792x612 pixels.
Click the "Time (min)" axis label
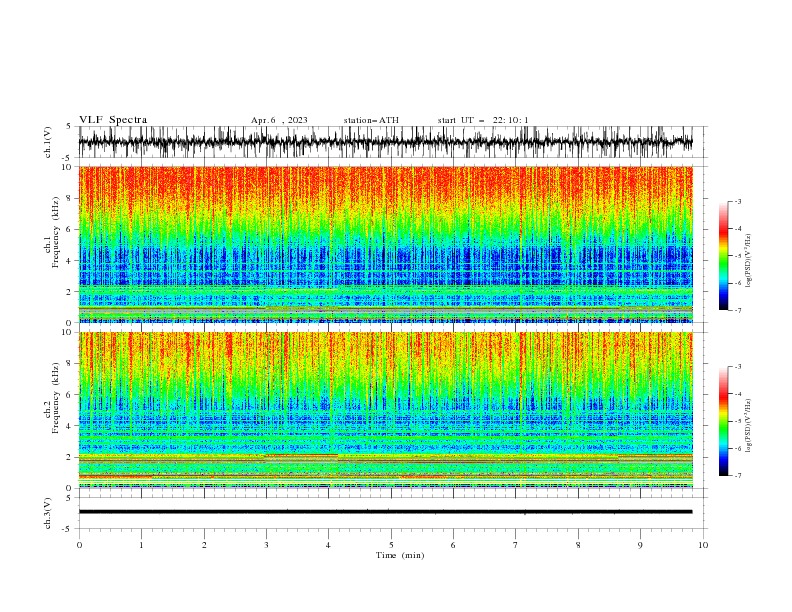400,555
